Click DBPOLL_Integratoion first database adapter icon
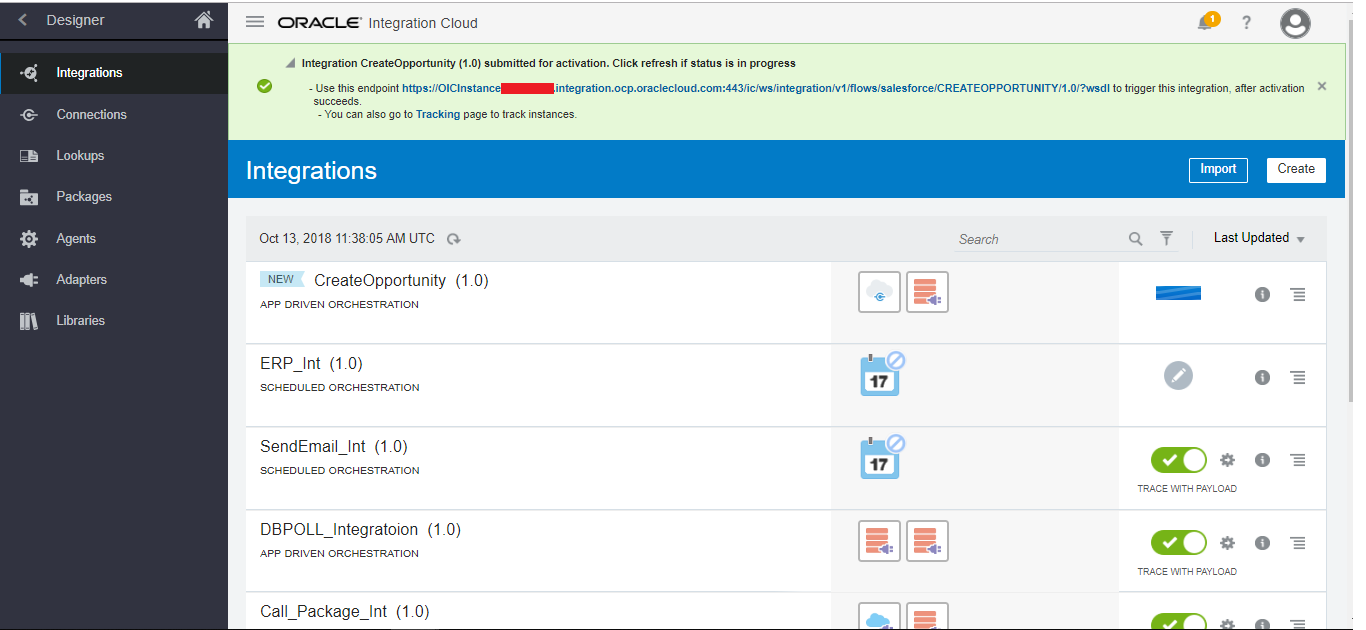 [879, 541]
